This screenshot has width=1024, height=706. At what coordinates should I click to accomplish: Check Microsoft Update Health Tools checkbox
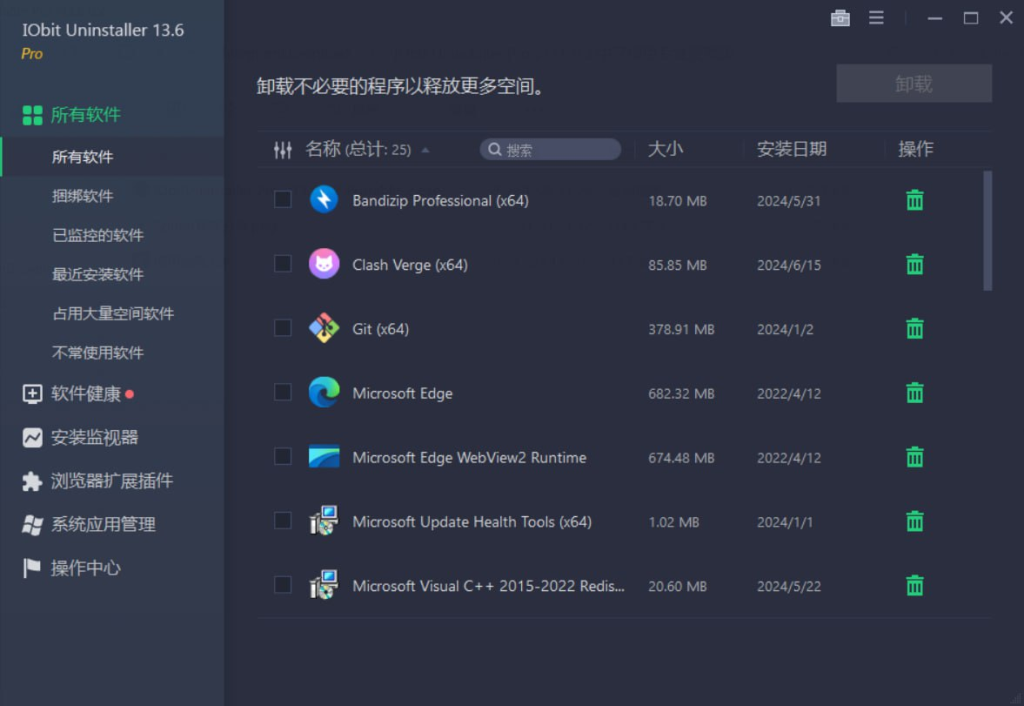[283, 521]
